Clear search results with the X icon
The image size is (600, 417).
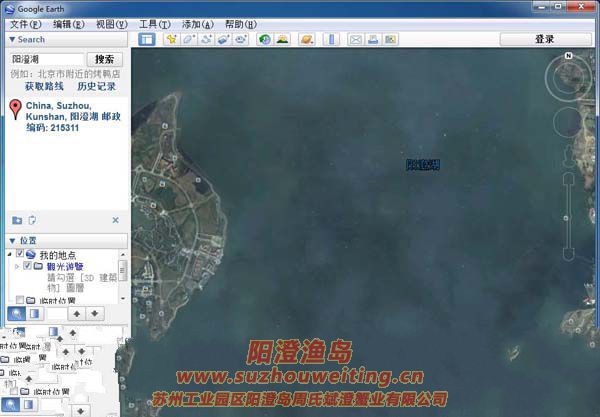(x=115, y=220)
